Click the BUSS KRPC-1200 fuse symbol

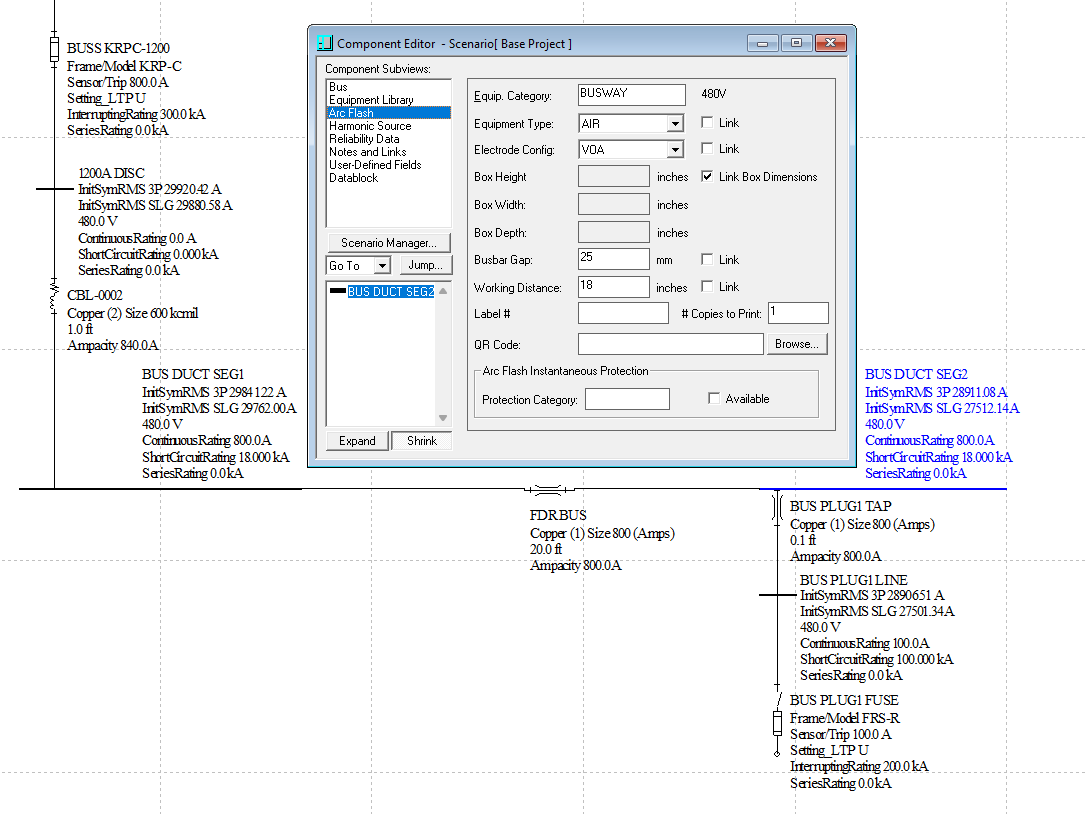coord(54,49)
